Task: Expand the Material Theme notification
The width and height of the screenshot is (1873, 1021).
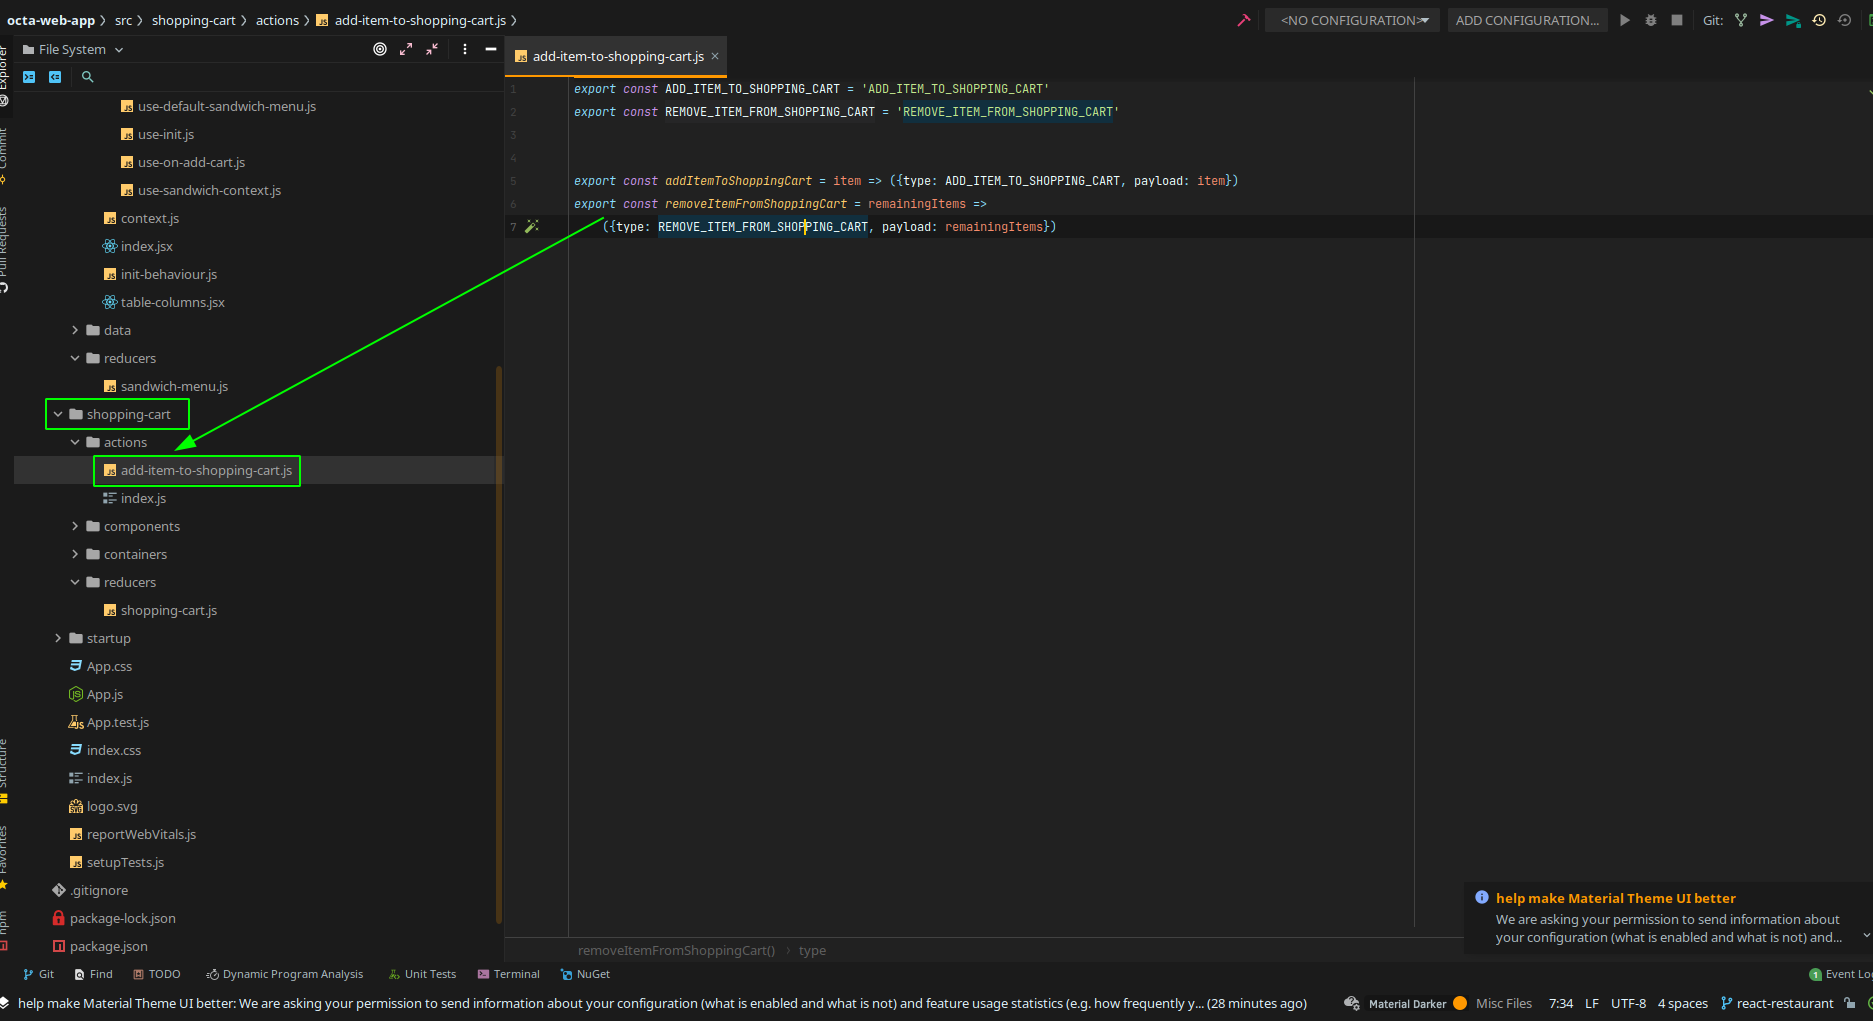Action: [x=1866, y=937]
